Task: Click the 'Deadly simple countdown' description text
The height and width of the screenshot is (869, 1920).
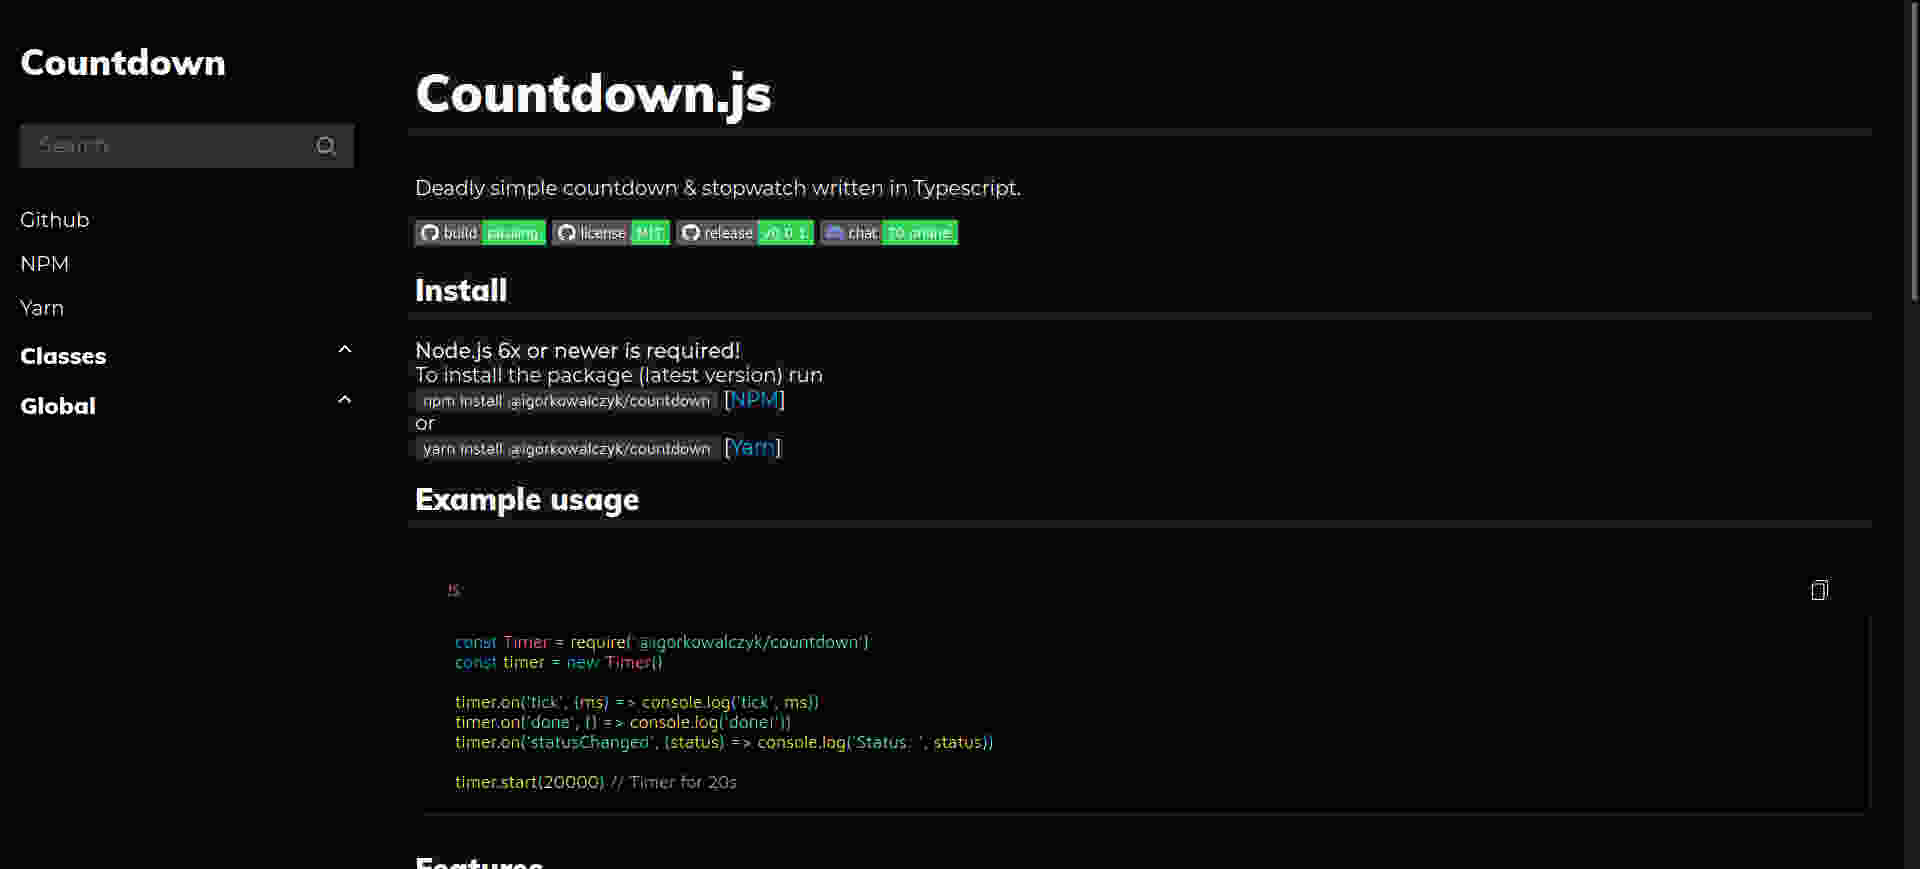Action: coord(718,188)
